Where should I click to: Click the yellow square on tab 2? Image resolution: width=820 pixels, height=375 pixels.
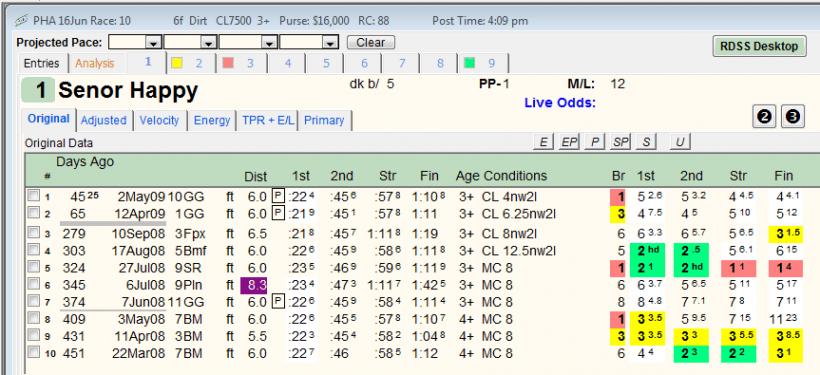point(177,63)
